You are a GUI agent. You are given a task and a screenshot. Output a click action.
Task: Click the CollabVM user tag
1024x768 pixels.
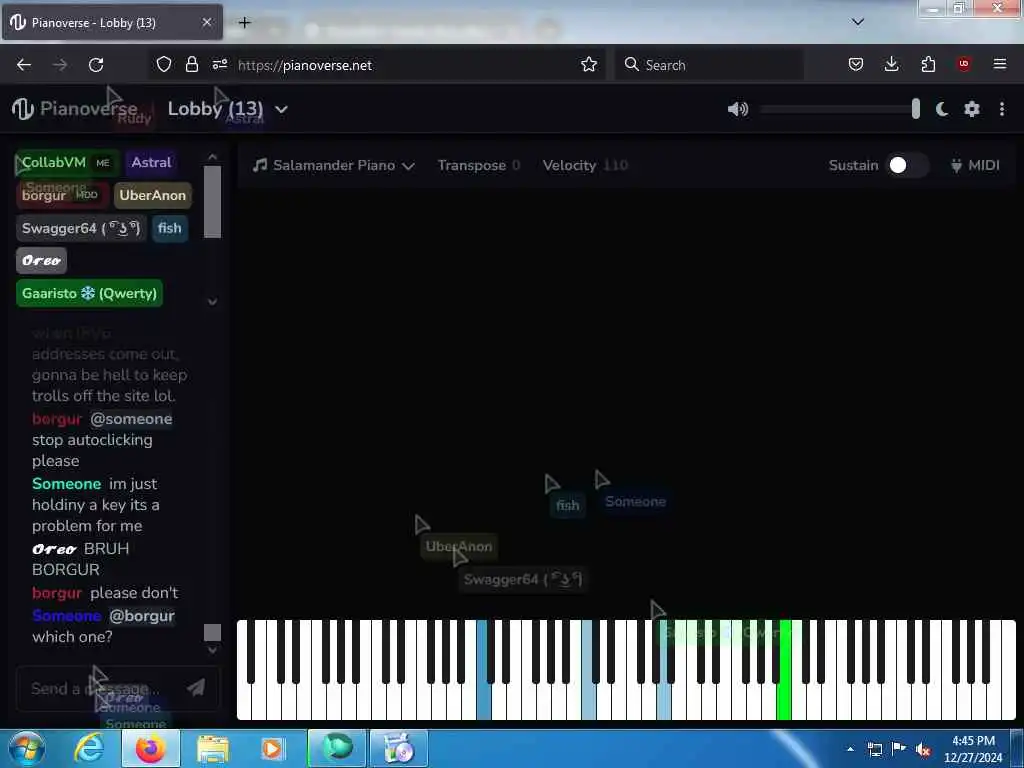point(67,163)
